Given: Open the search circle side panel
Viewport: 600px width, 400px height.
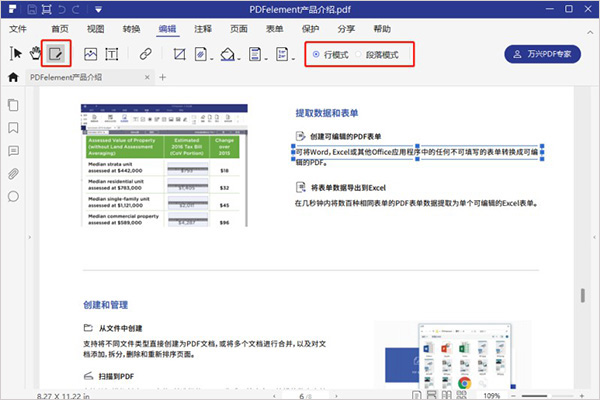Looking at the screenshot, I should (13, 197).
